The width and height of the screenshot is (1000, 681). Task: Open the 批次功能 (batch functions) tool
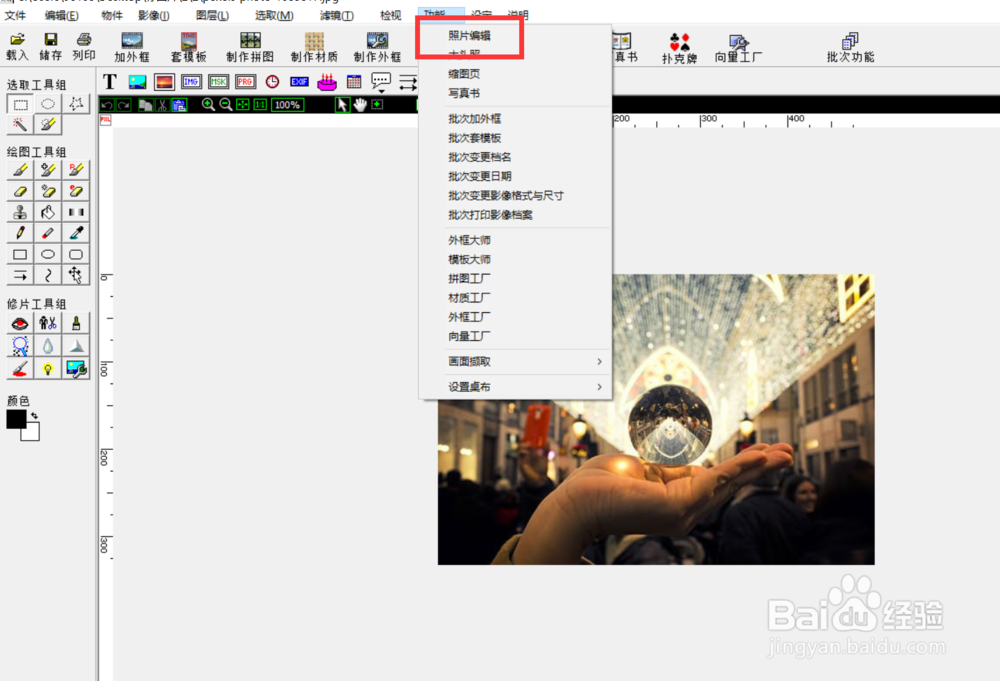pos(850,48)
